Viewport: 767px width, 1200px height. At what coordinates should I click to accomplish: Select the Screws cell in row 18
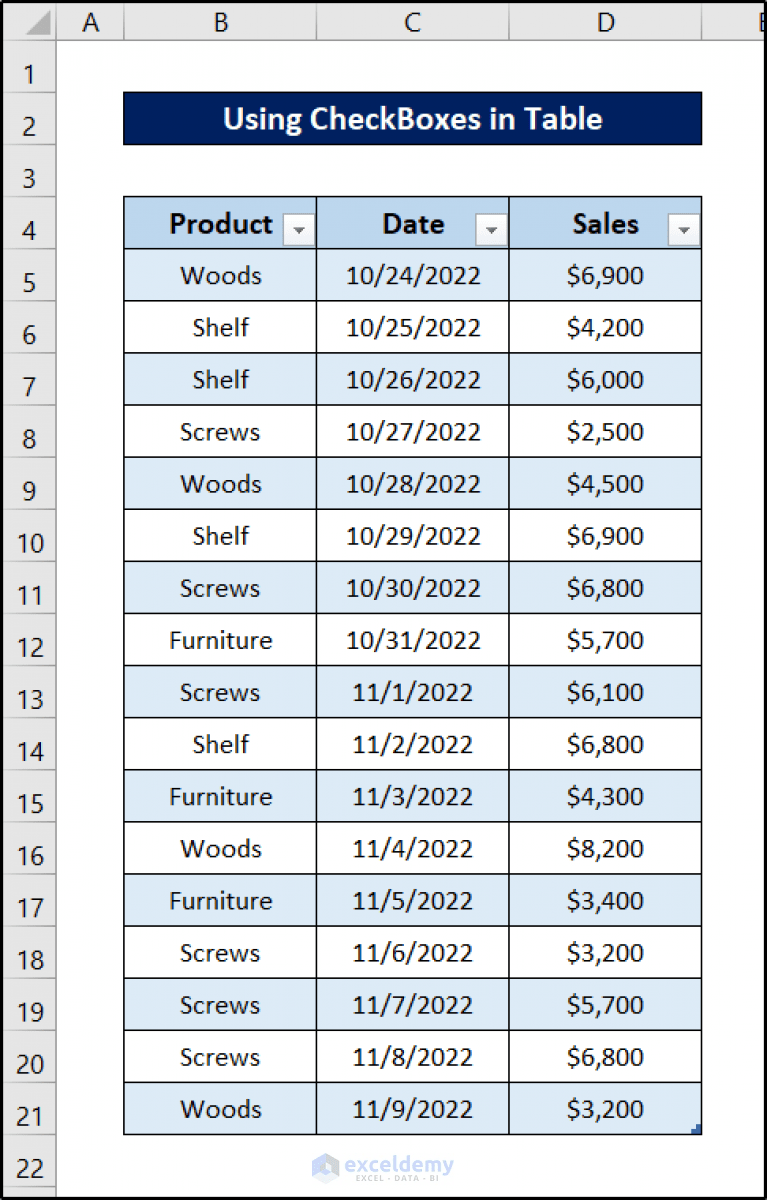click(x=219, y=953)
